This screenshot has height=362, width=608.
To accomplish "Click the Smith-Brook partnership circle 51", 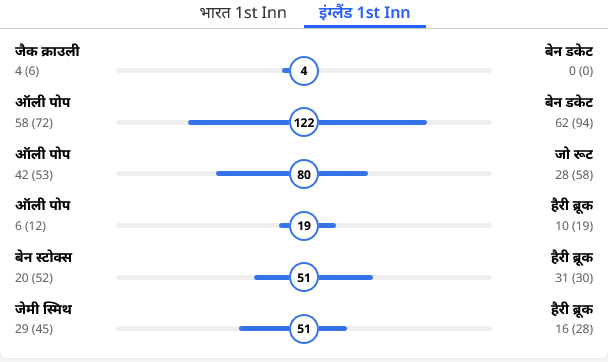I will tap(304, 329).
